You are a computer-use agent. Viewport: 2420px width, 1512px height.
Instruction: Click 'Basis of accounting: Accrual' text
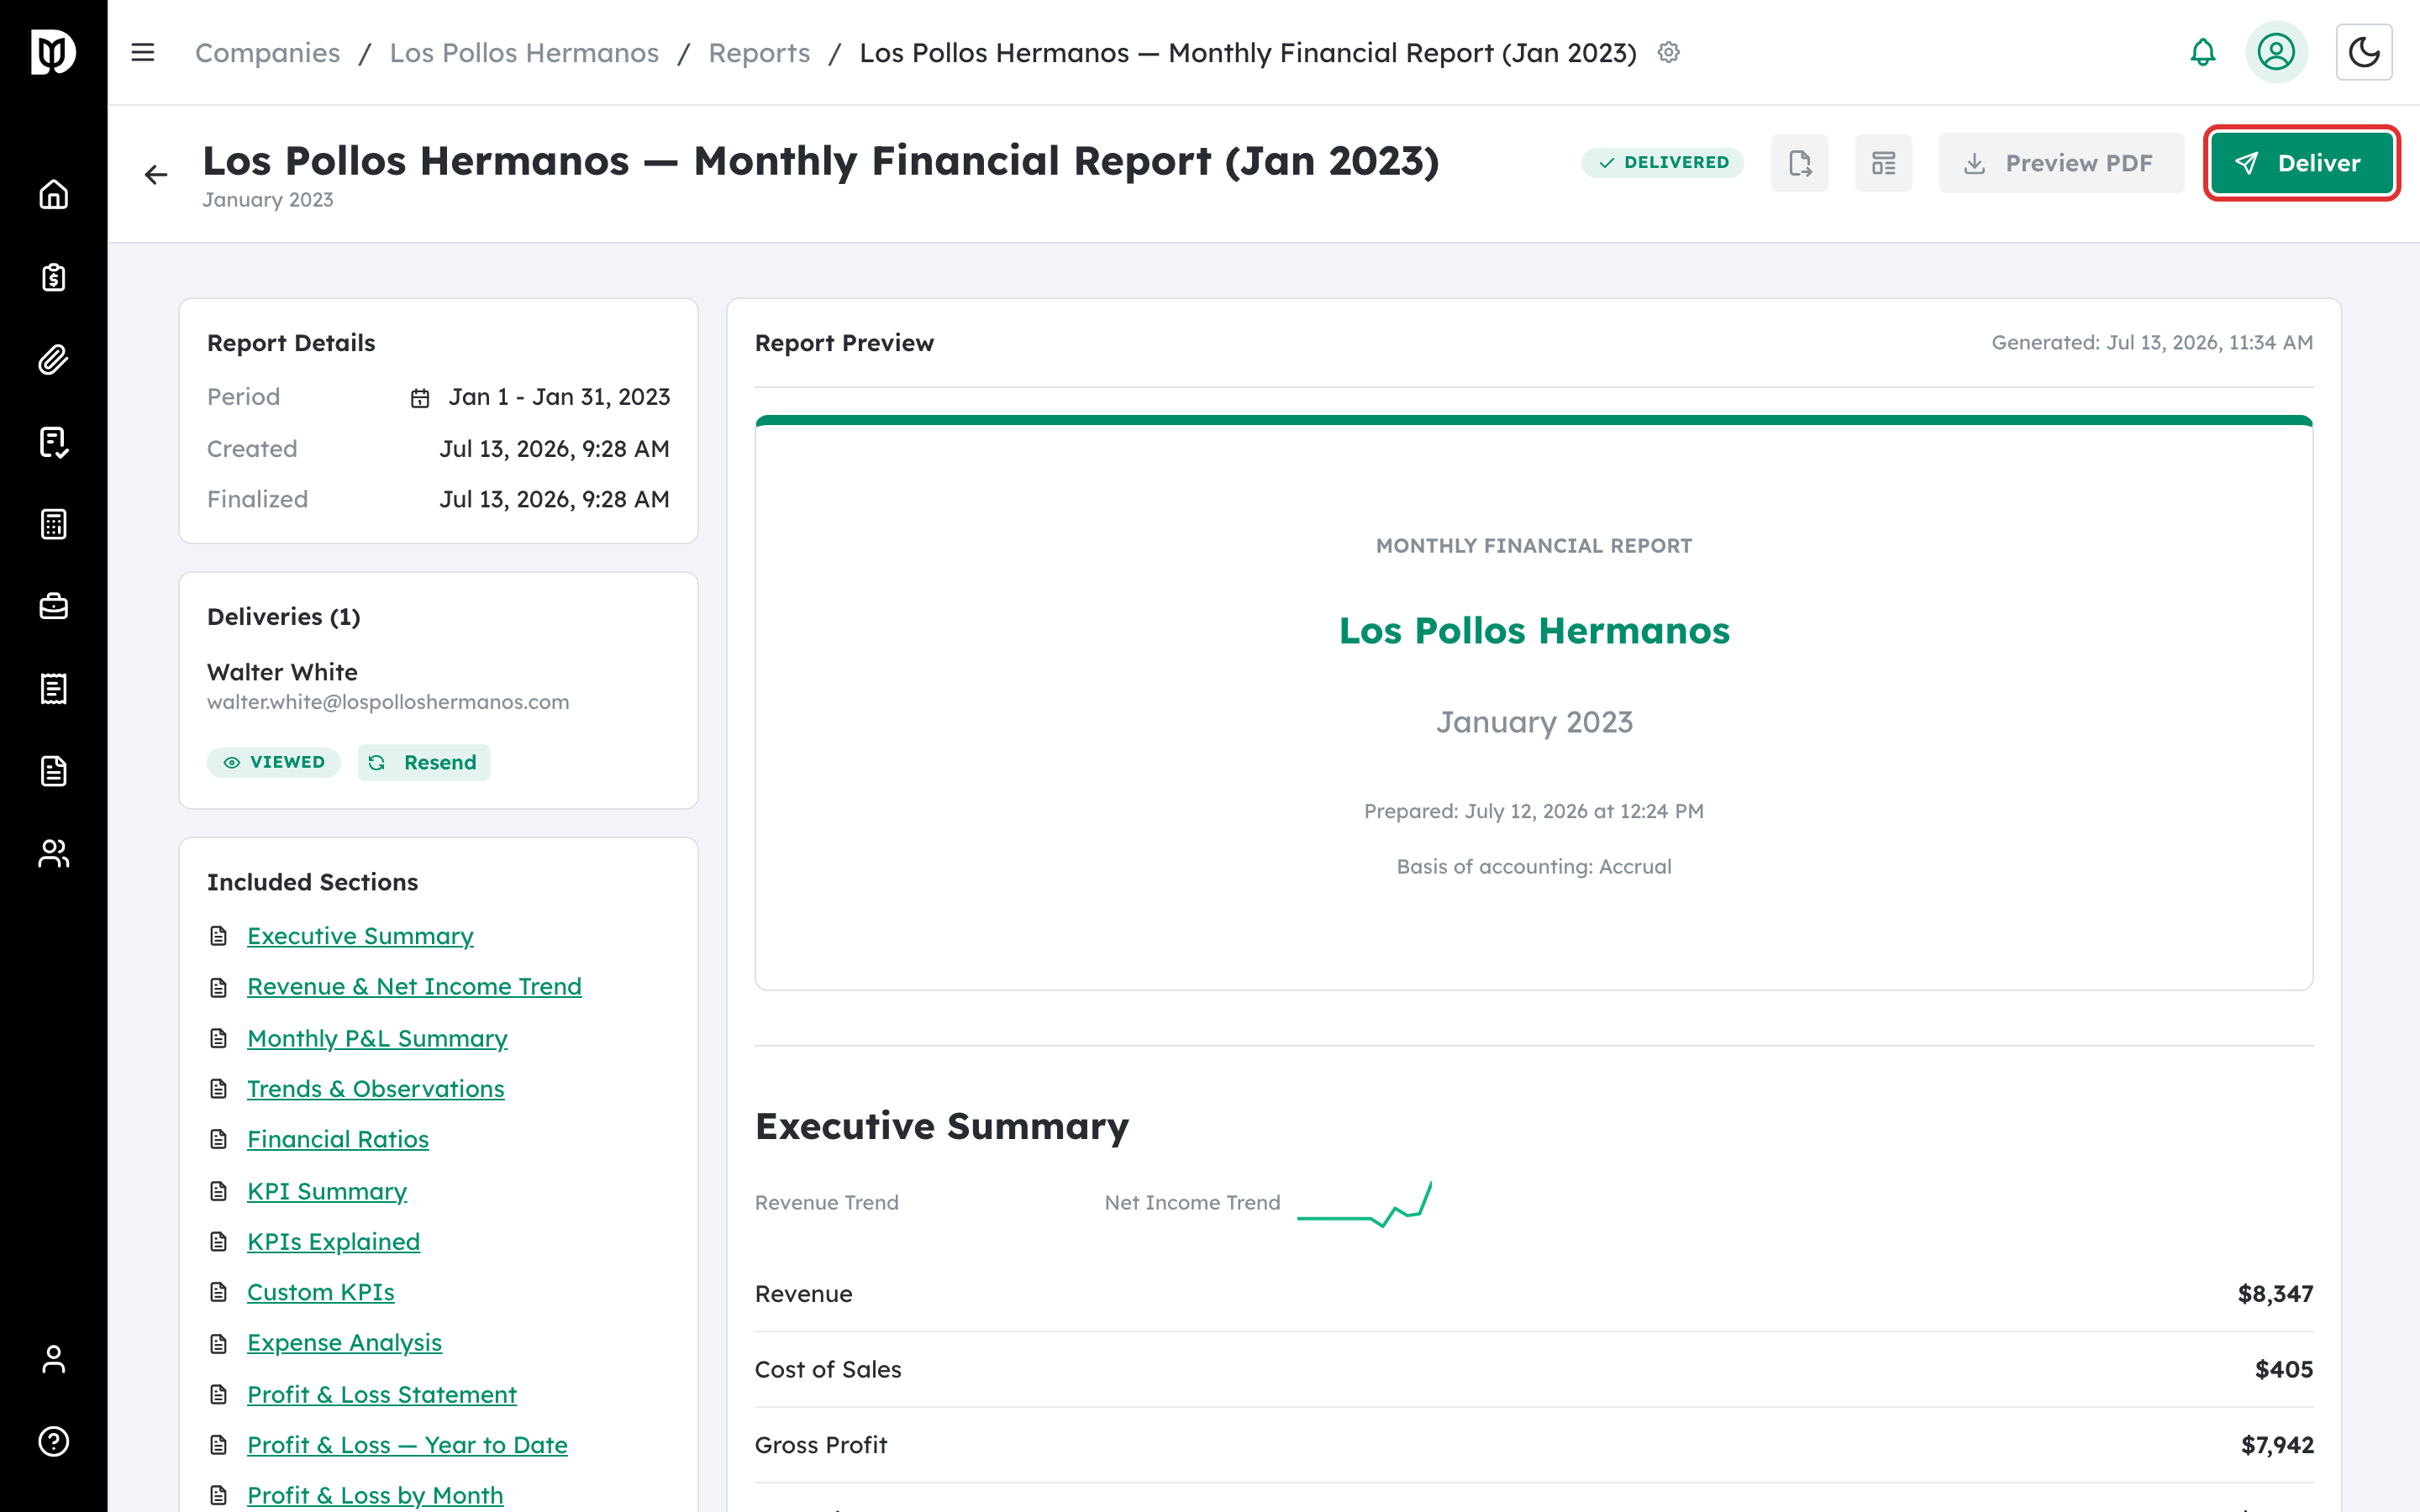1534,867
